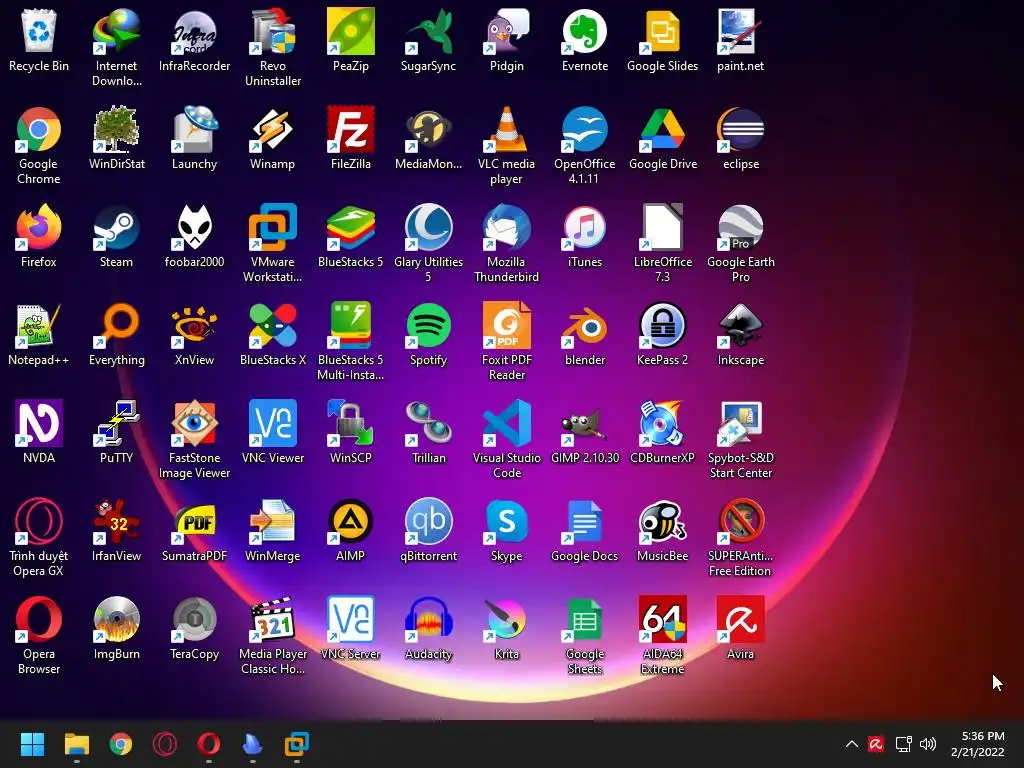Select the Launchy desktop icon
The image size is (1024, 768).
tap(195, 129)
